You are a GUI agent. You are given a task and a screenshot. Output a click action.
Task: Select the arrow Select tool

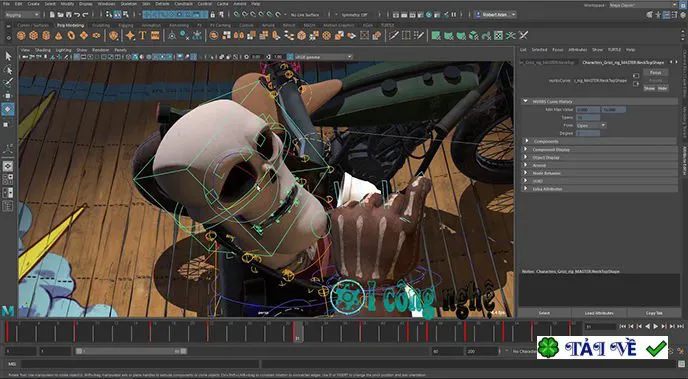(8, 56)
